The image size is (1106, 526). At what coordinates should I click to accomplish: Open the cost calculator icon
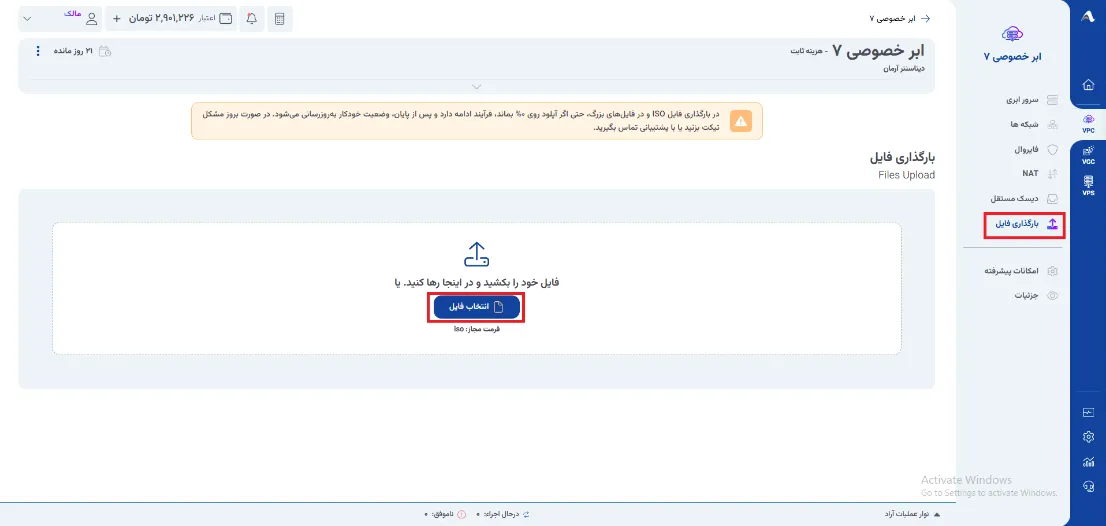coord(280,19)
